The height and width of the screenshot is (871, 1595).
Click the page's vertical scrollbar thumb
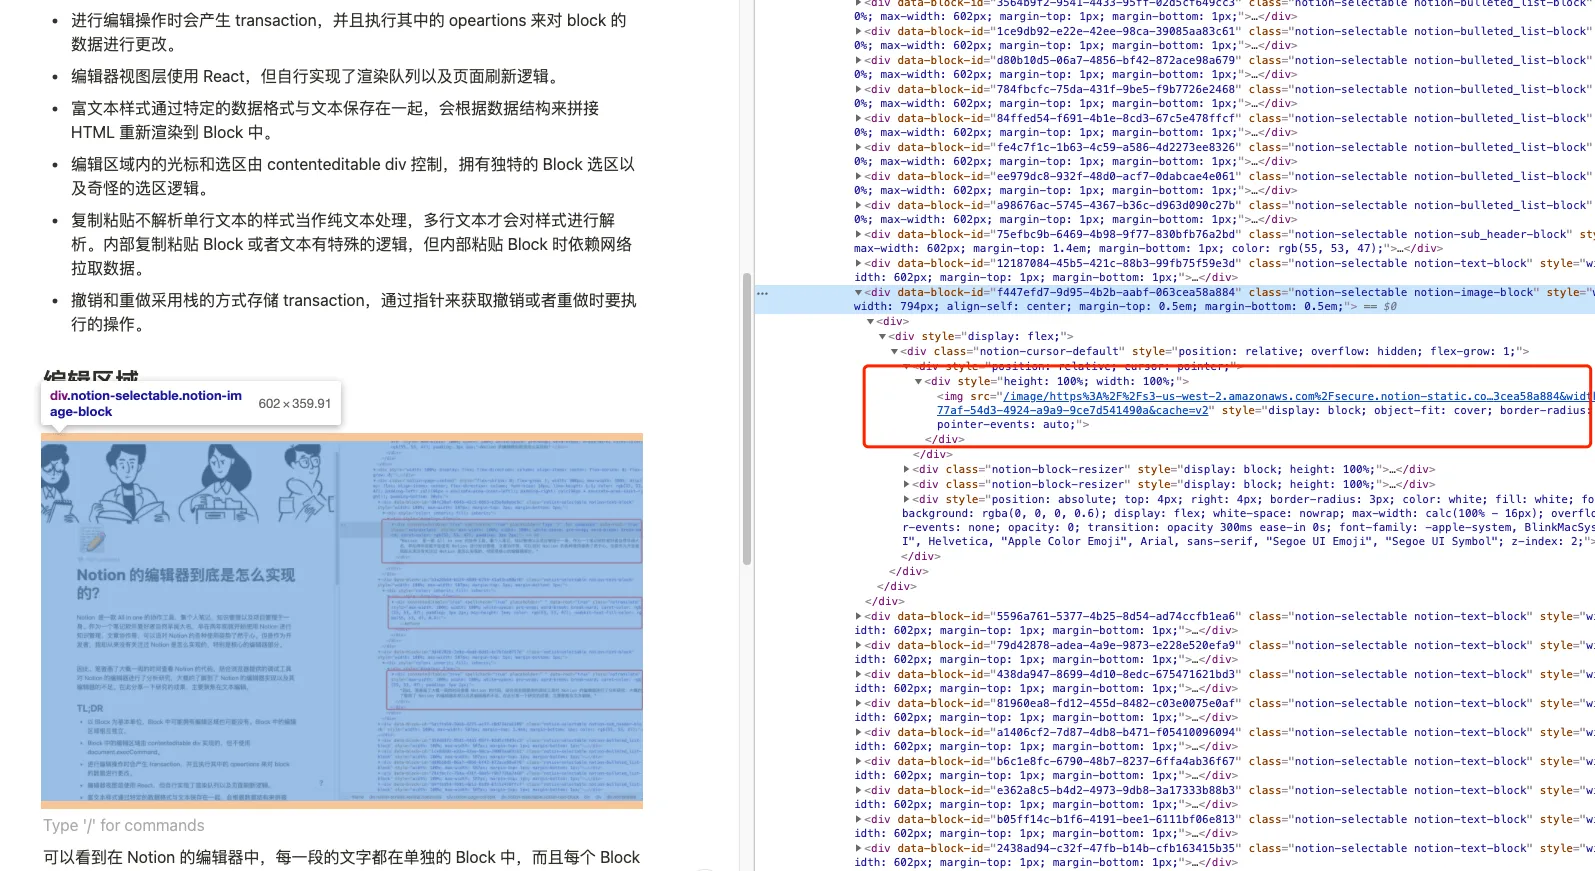(x=746, y=420)
